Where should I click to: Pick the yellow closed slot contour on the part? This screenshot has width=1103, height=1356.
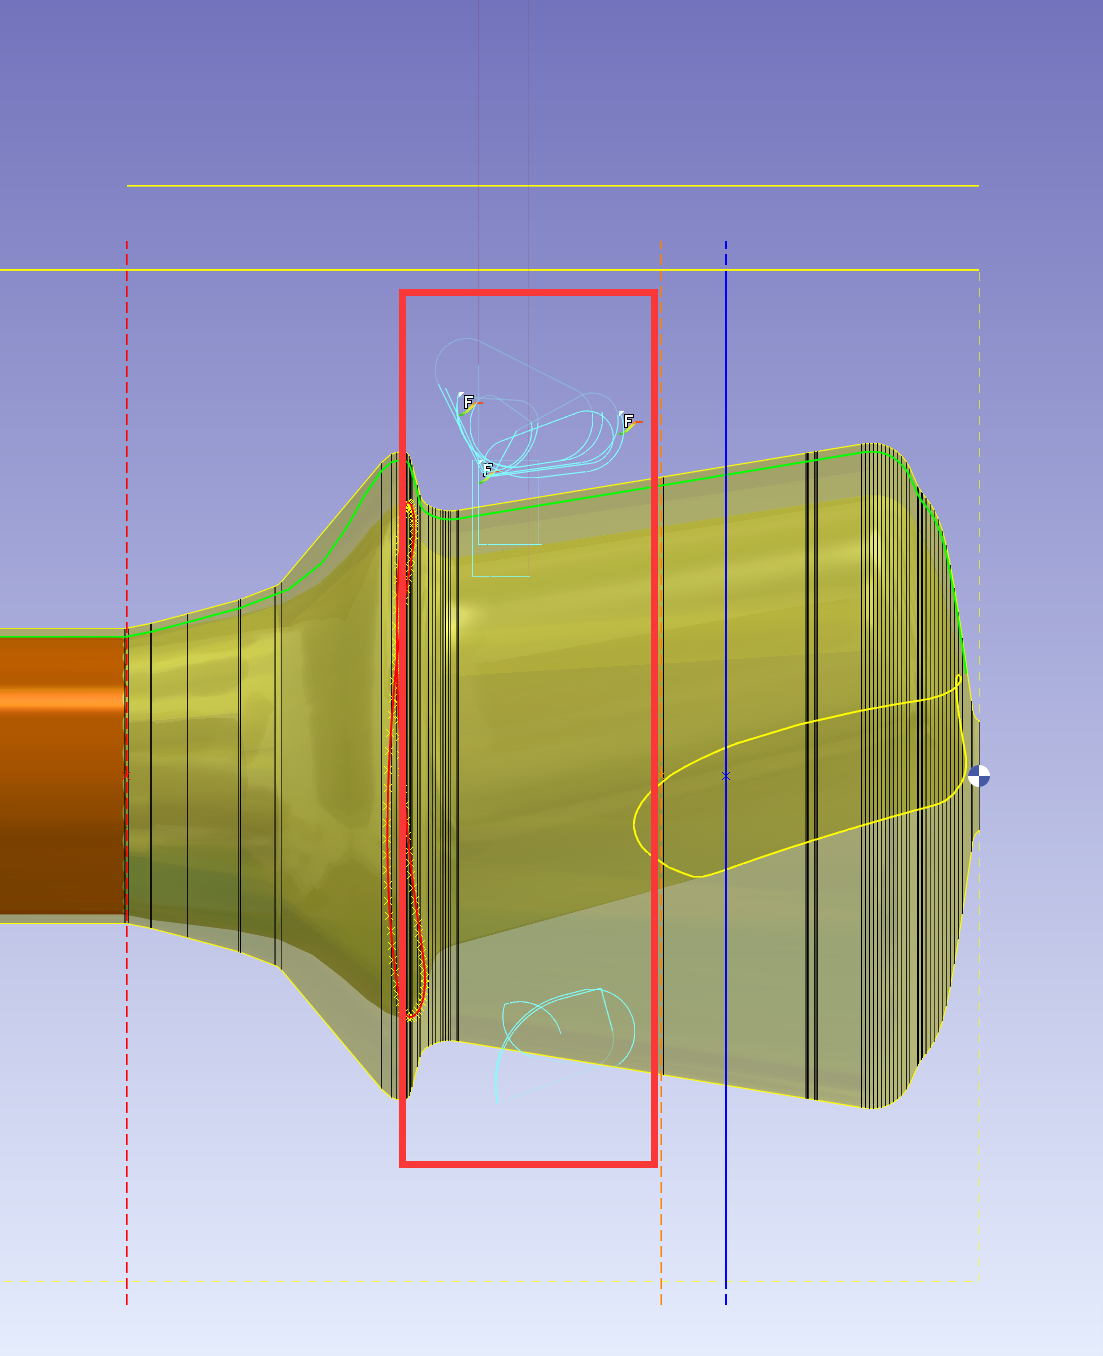pos(800,776)
